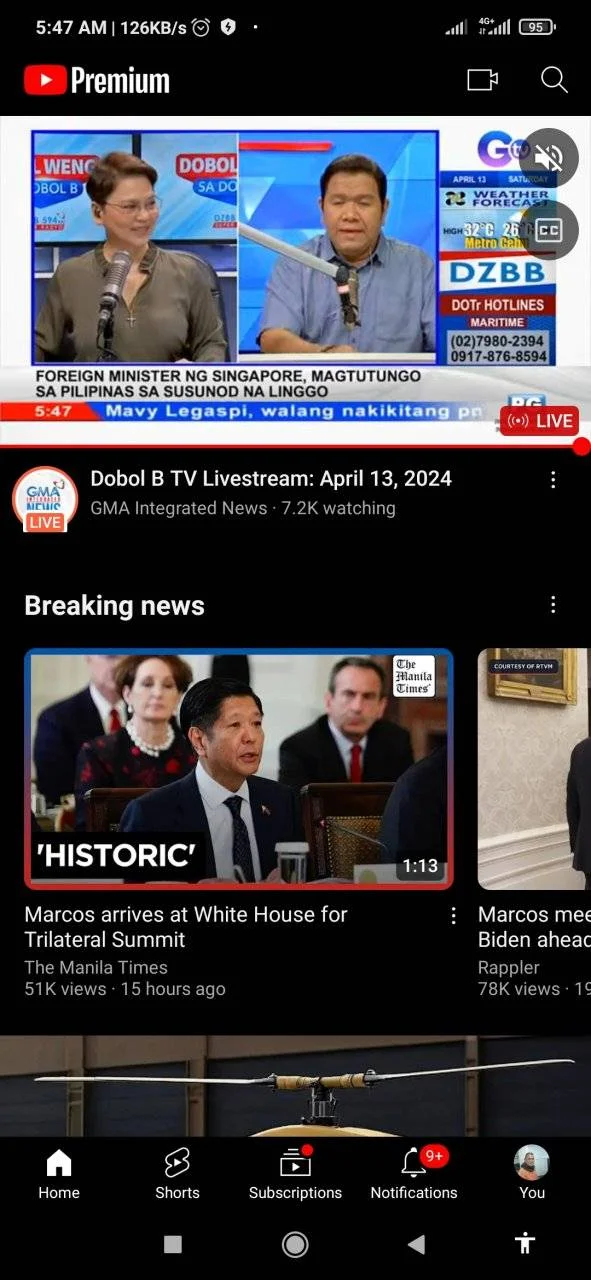Toggle closed captions on the preview

pos(548,230)
